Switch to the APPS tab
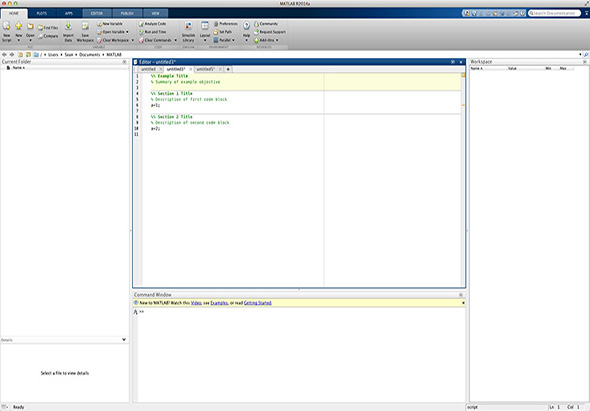Image resolution: width=590 pixels, height=411 pixels. [69, 13]
